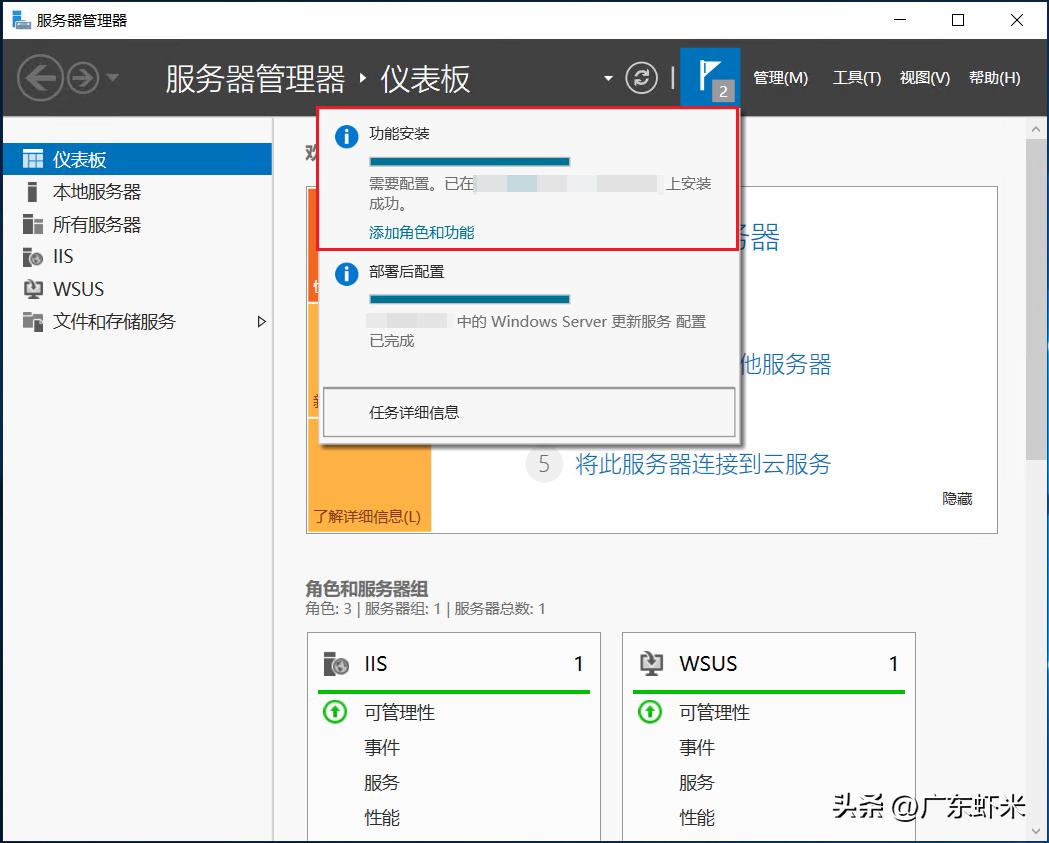
Task: Click the WSUS monitor icon on its tile
Action: click(x=654, y=663)
